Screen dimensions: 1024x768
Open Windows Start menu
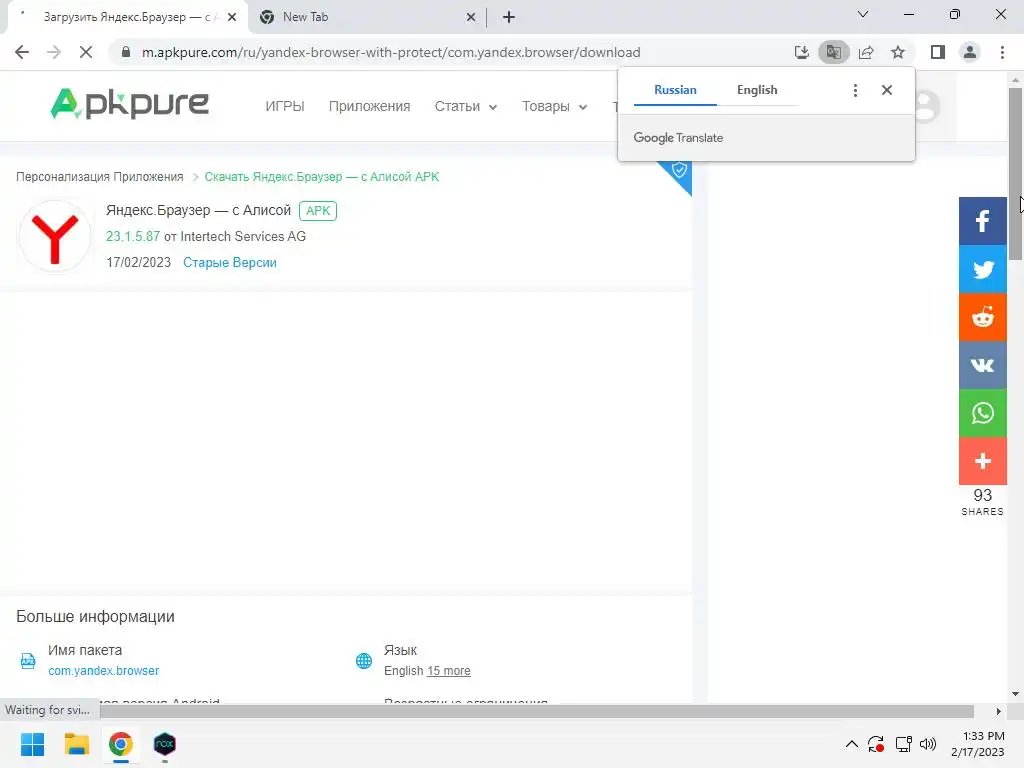coord(32,744)
